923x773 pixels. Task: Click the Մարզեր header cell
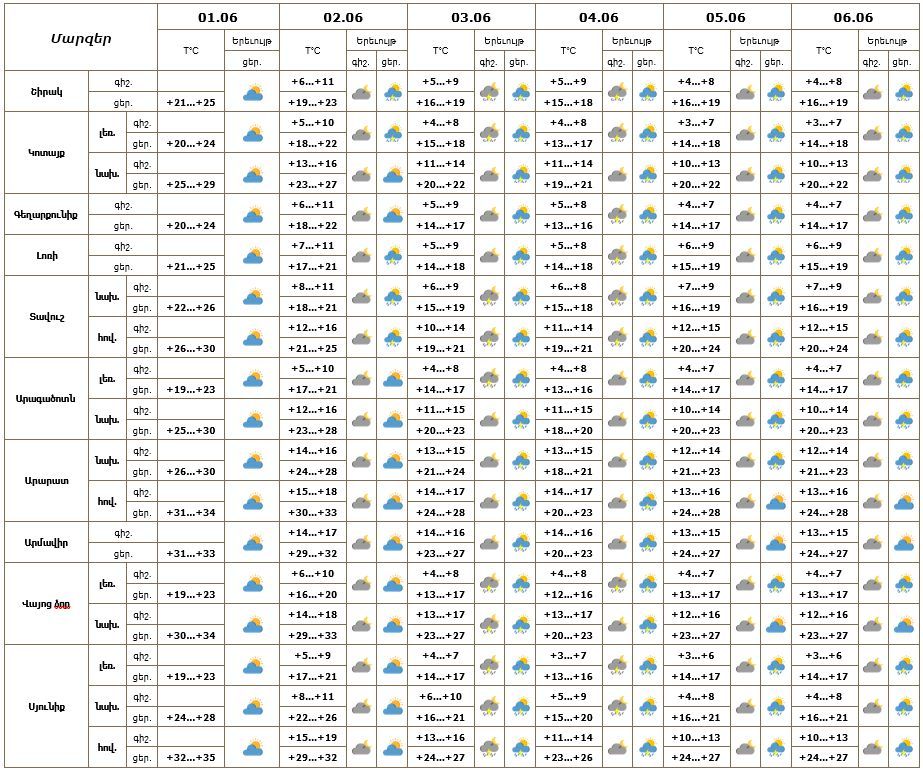click(x=81, y=38)
